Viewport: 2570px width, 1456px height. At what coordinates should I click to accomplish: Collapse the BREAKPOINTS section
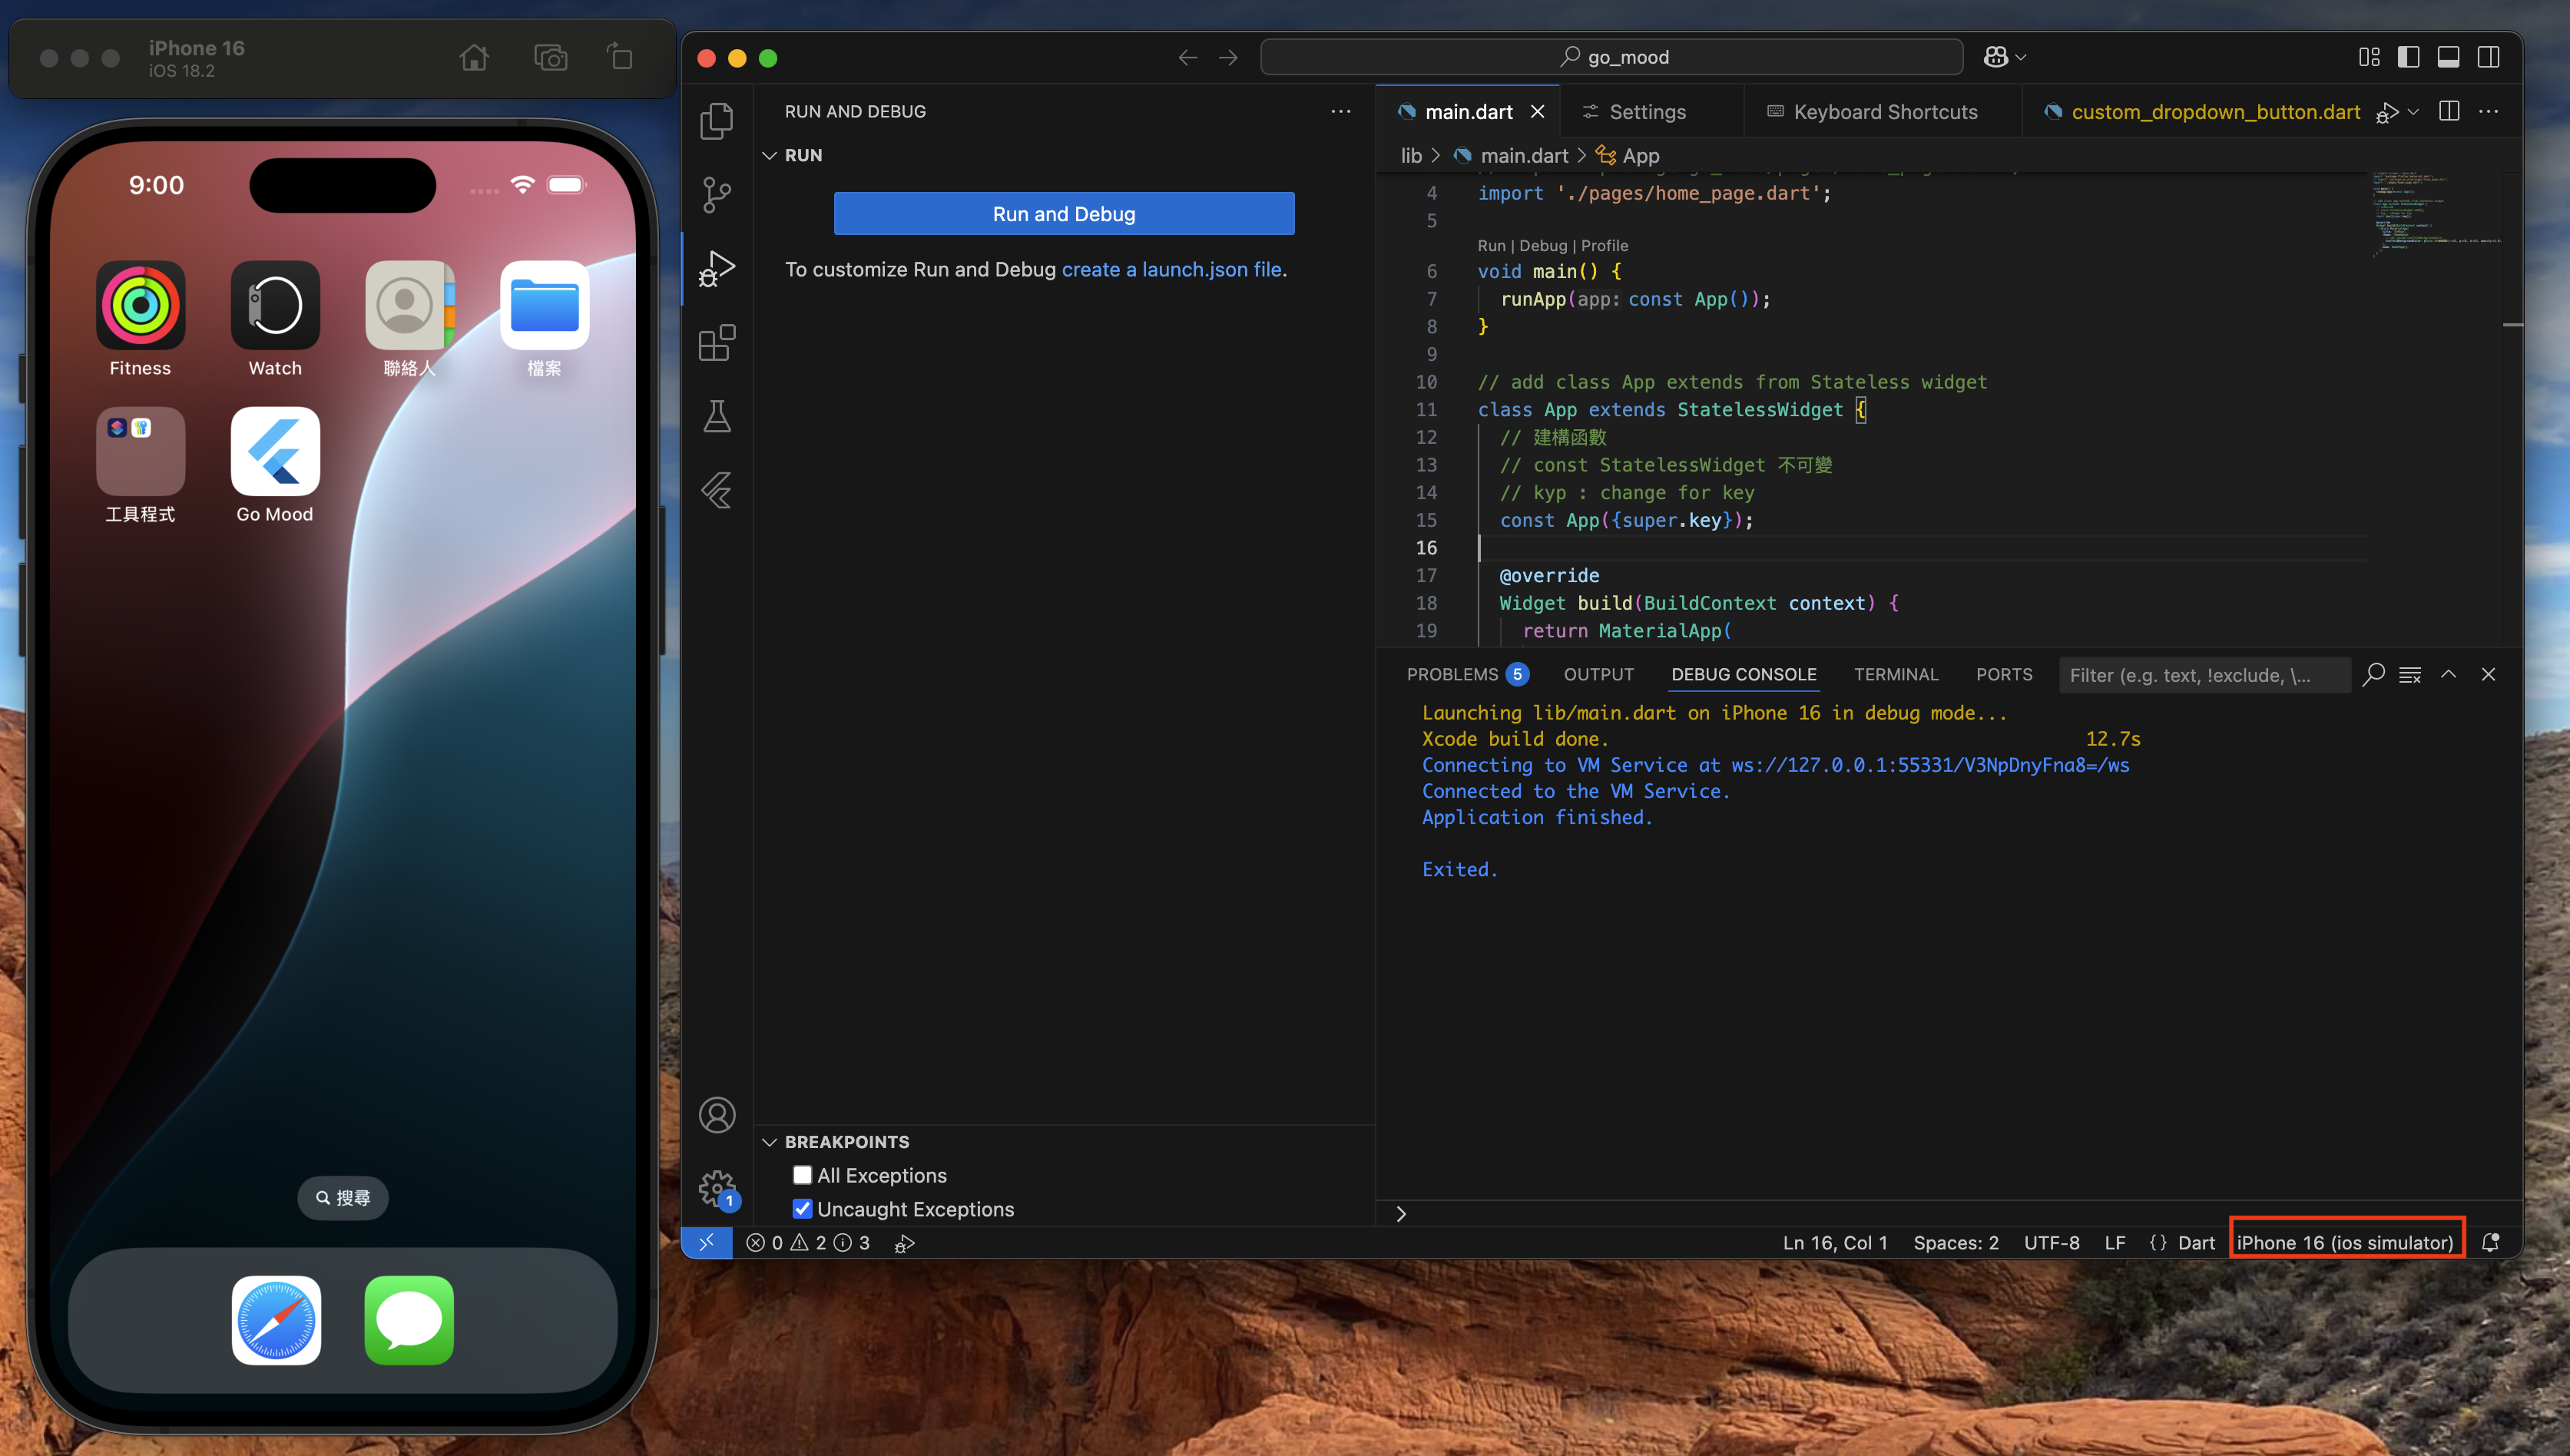click(770, 1142)
